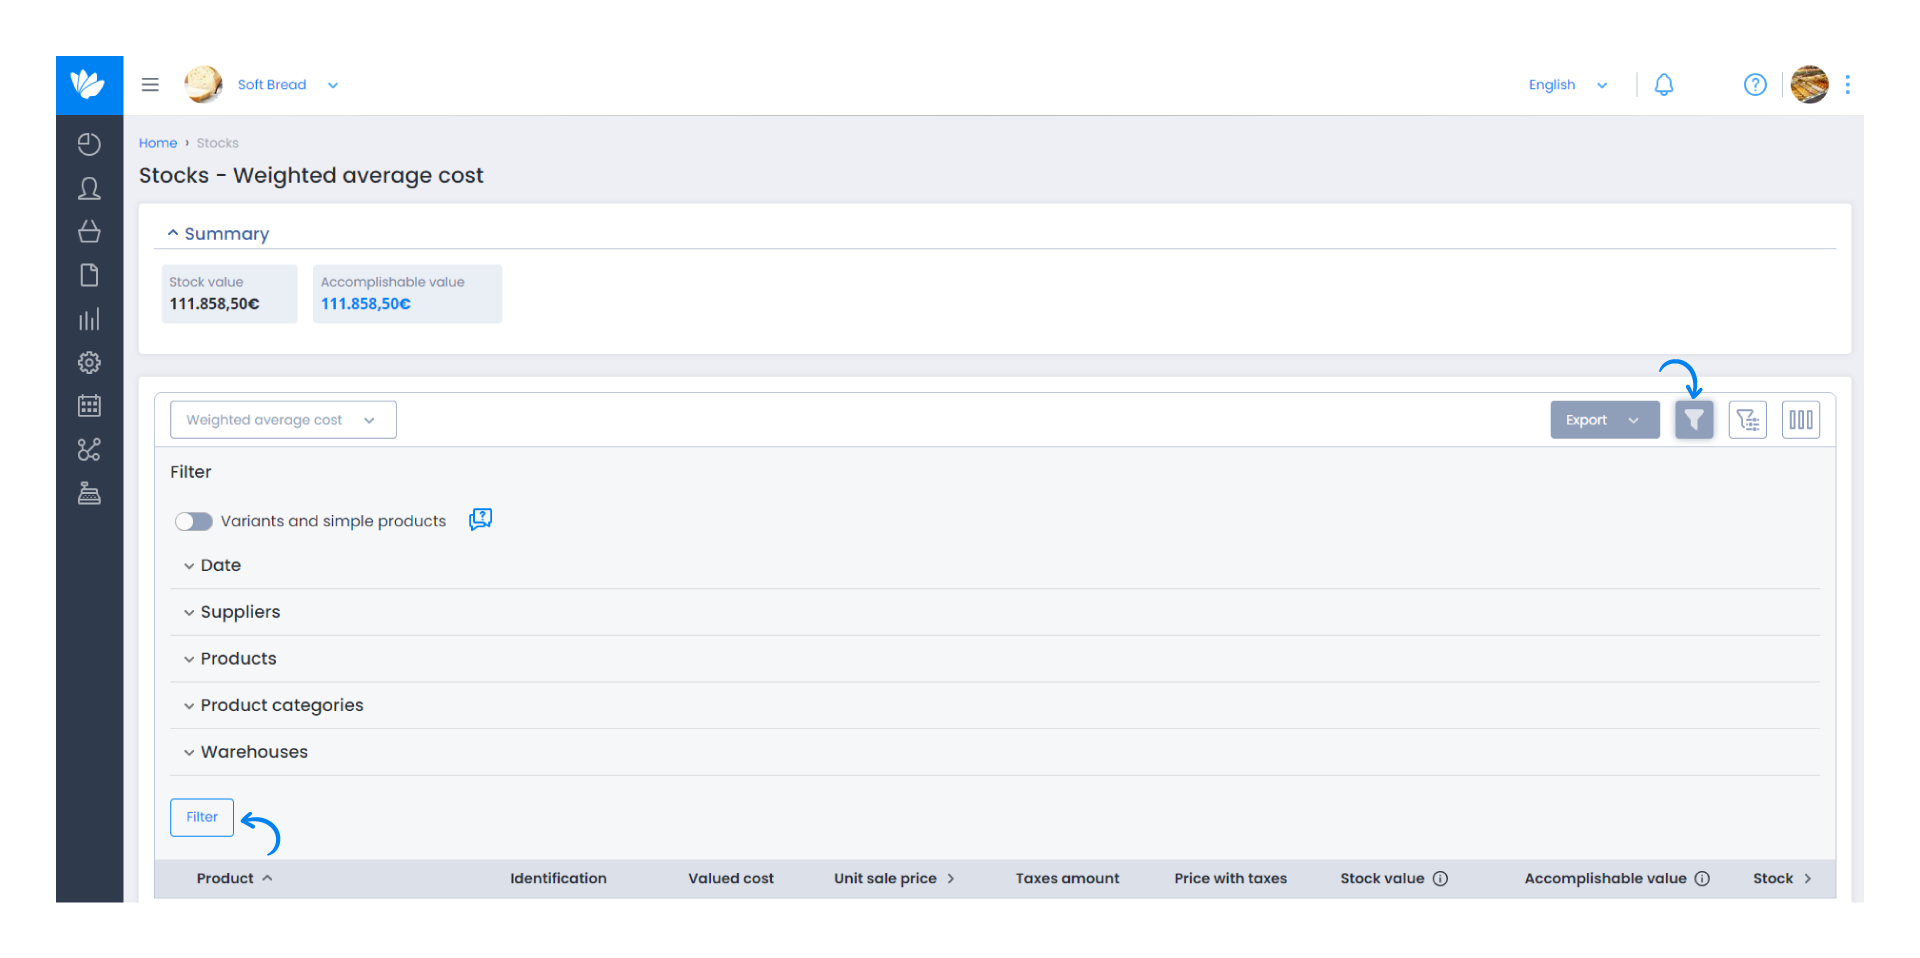Click the Filter button
The width and height of the screenshot is (1920, 958).
click(x=202, y=817)
